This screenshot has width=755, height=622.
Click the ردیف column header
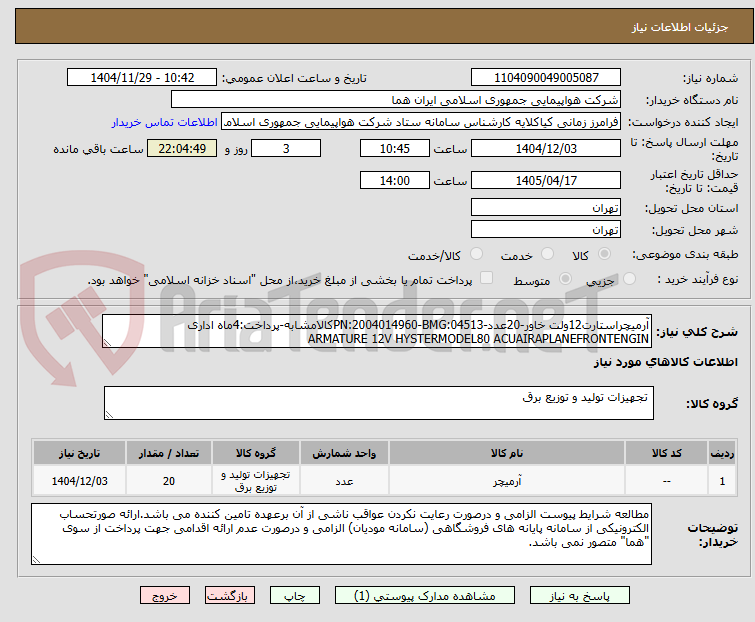click(722, 453)
